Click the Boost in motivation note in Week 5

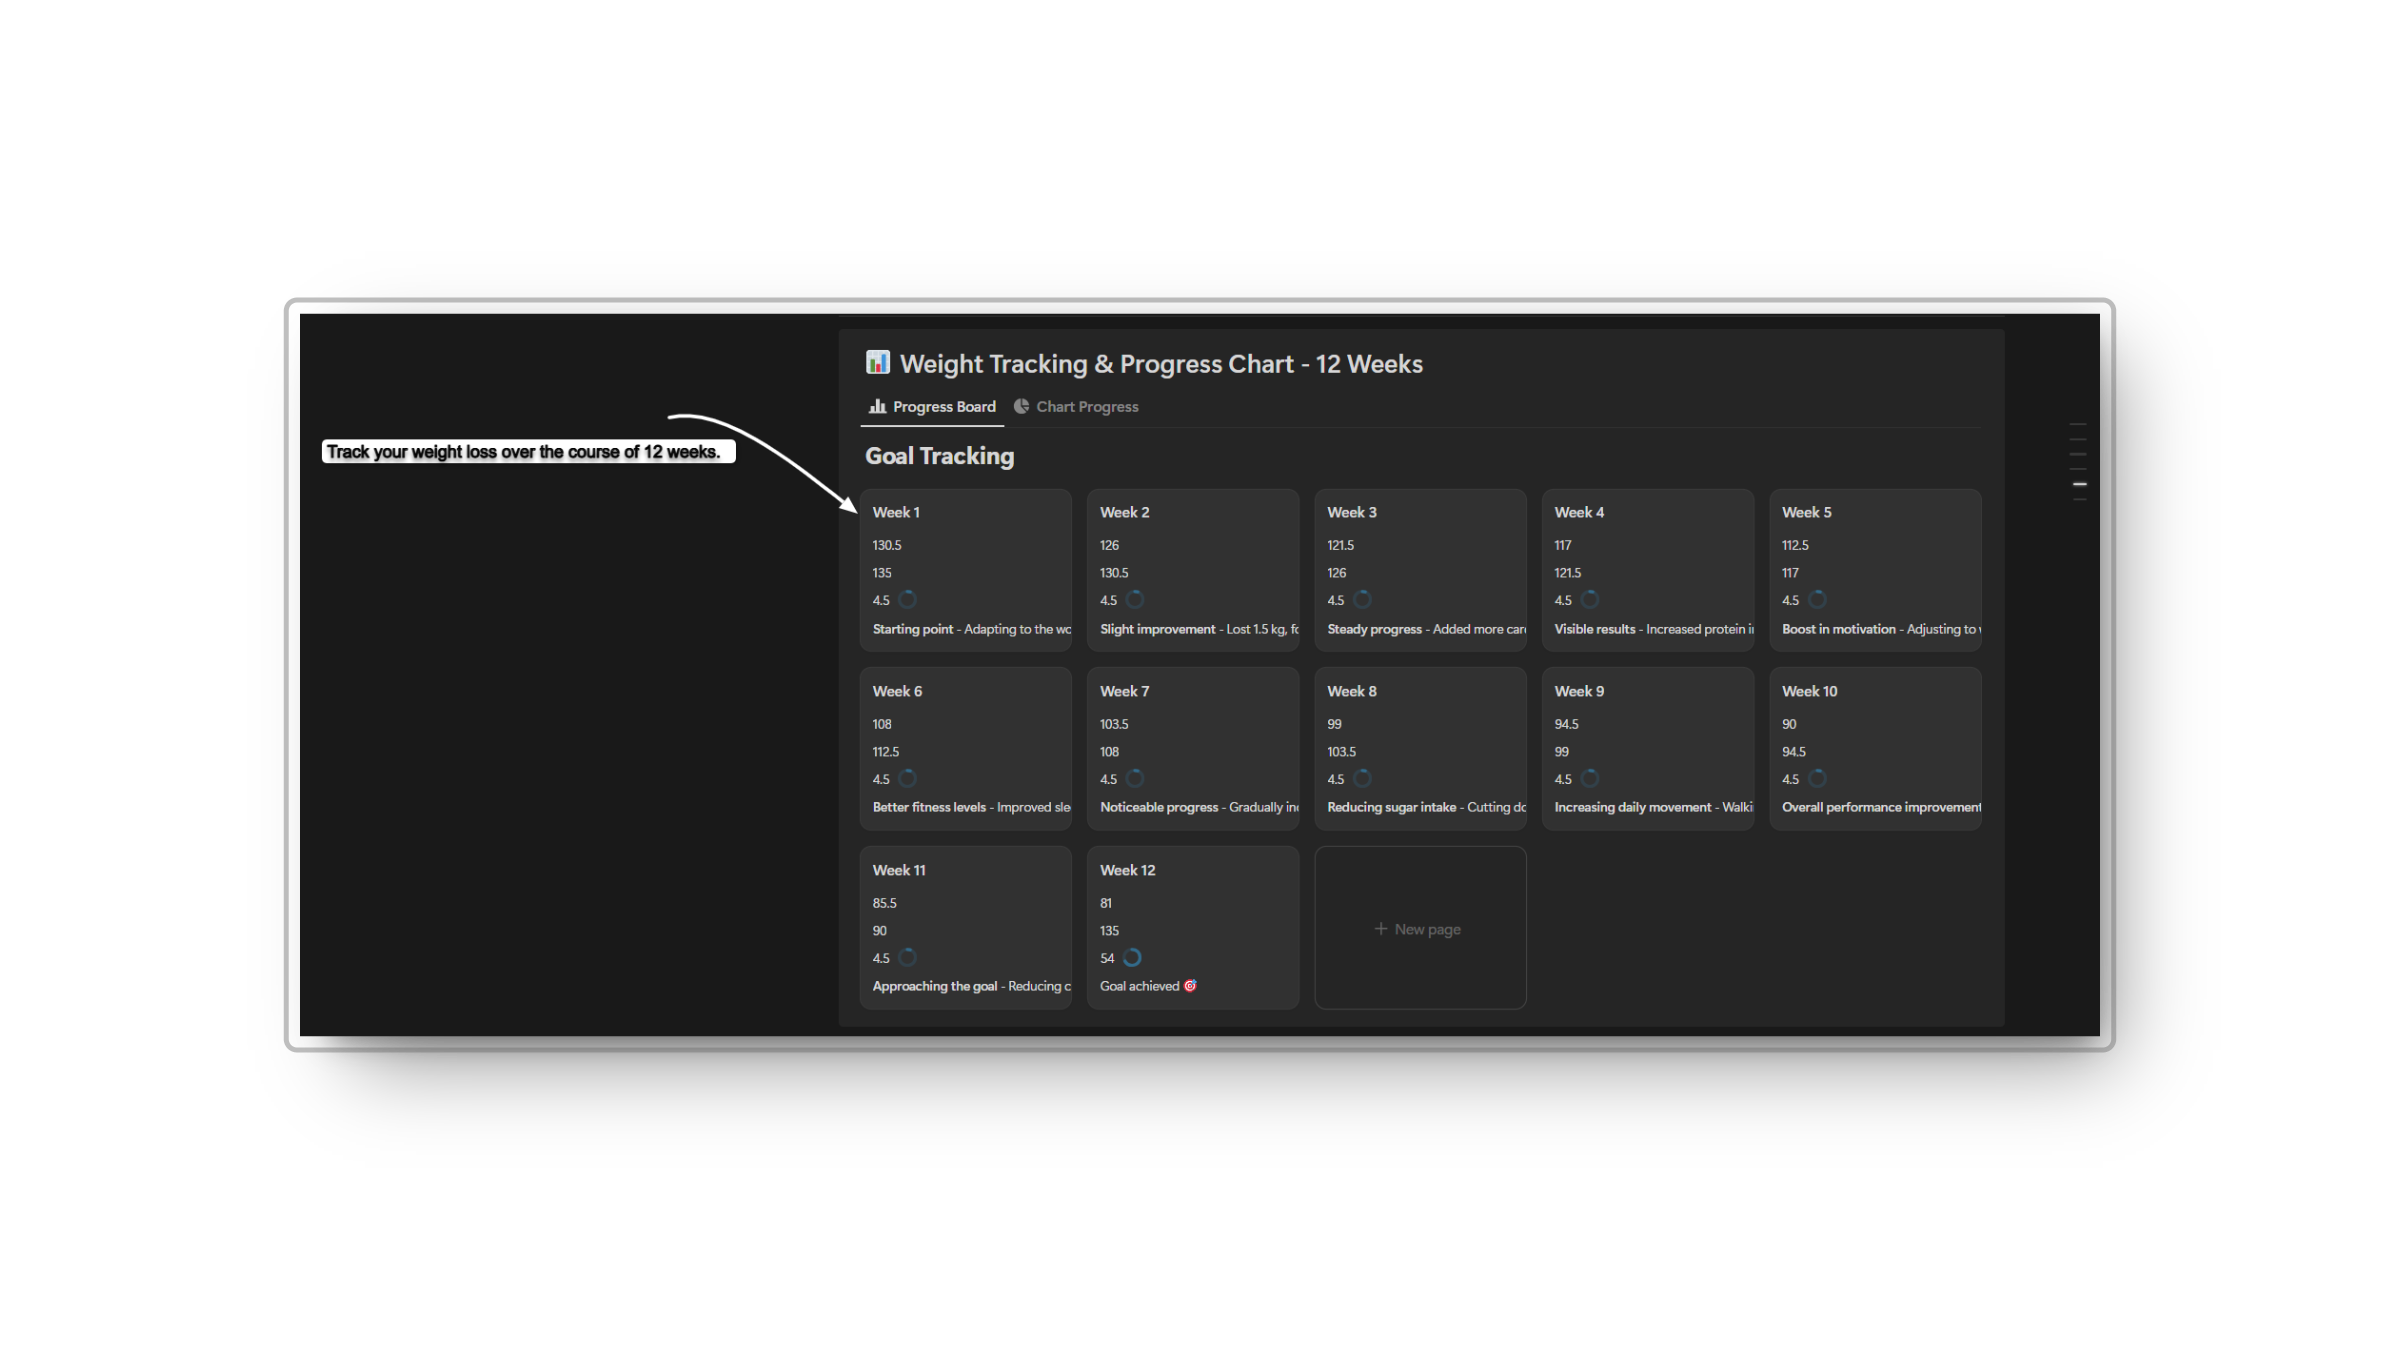(x=1881, y=629)
